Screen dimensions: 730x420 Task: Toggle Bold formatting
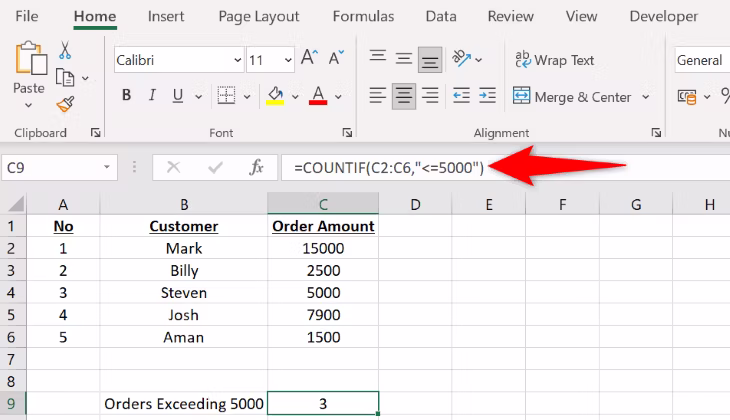127,97
